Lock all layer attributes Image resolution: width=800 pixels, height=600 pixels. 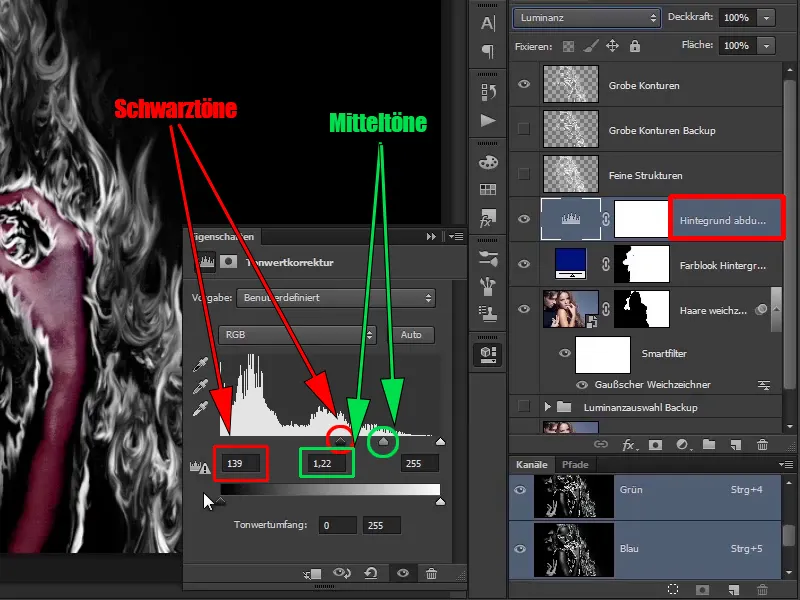pos(635,46)
